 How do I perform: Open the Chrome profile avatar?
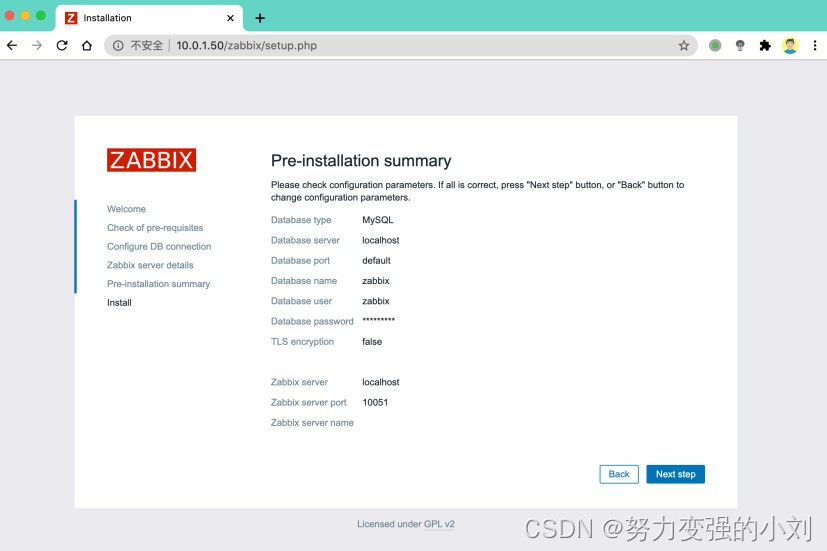click(790, 45)
